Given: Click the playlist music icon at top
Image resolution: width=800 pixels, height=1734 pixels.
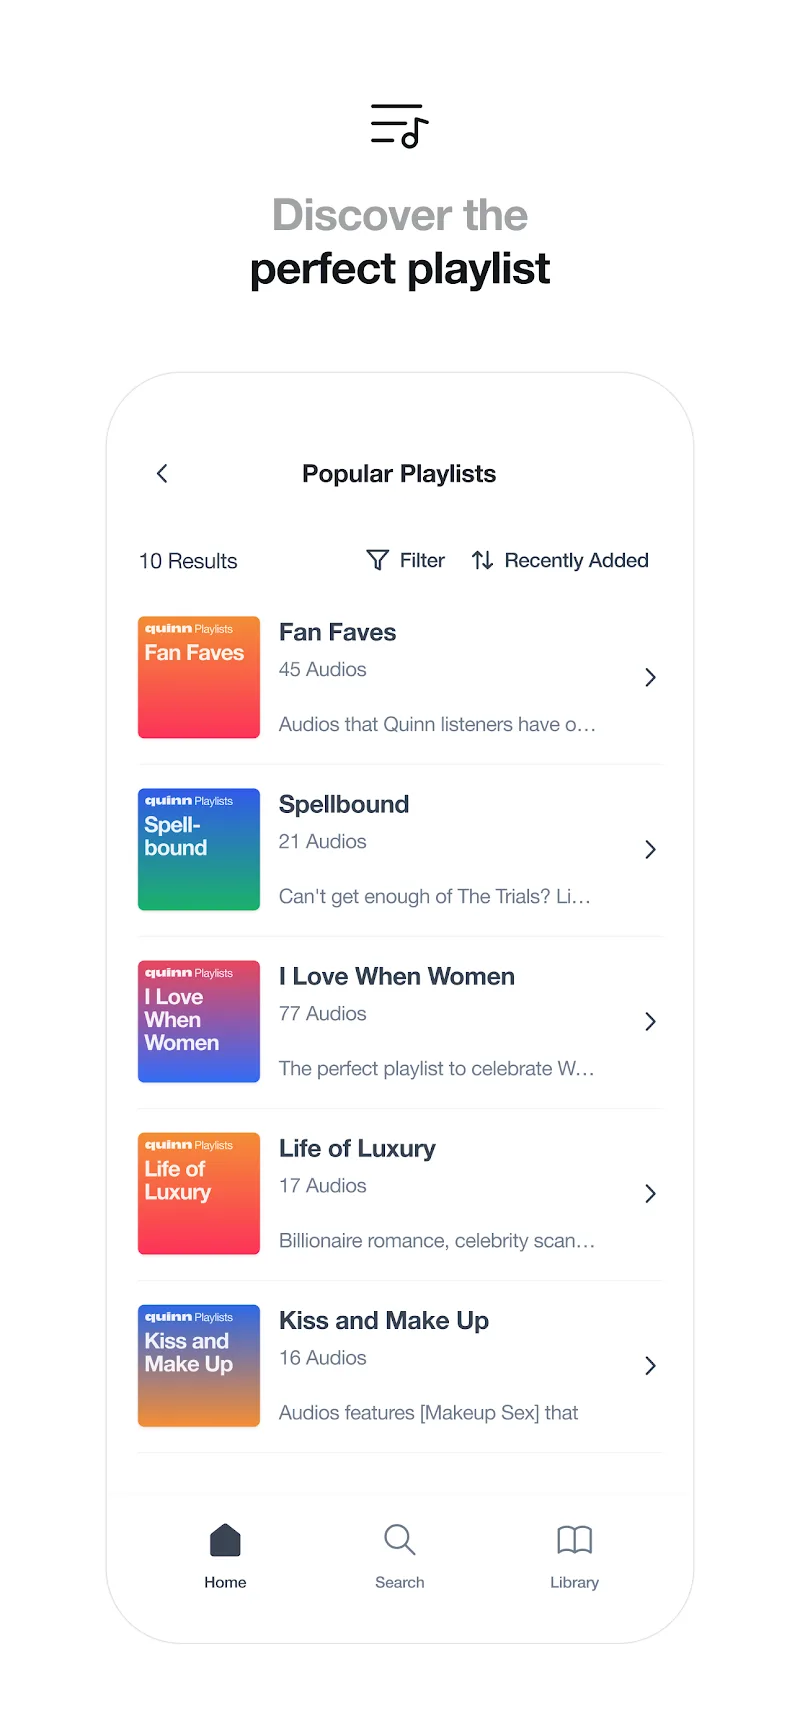Looking at the screenshot, I should 399,126.
